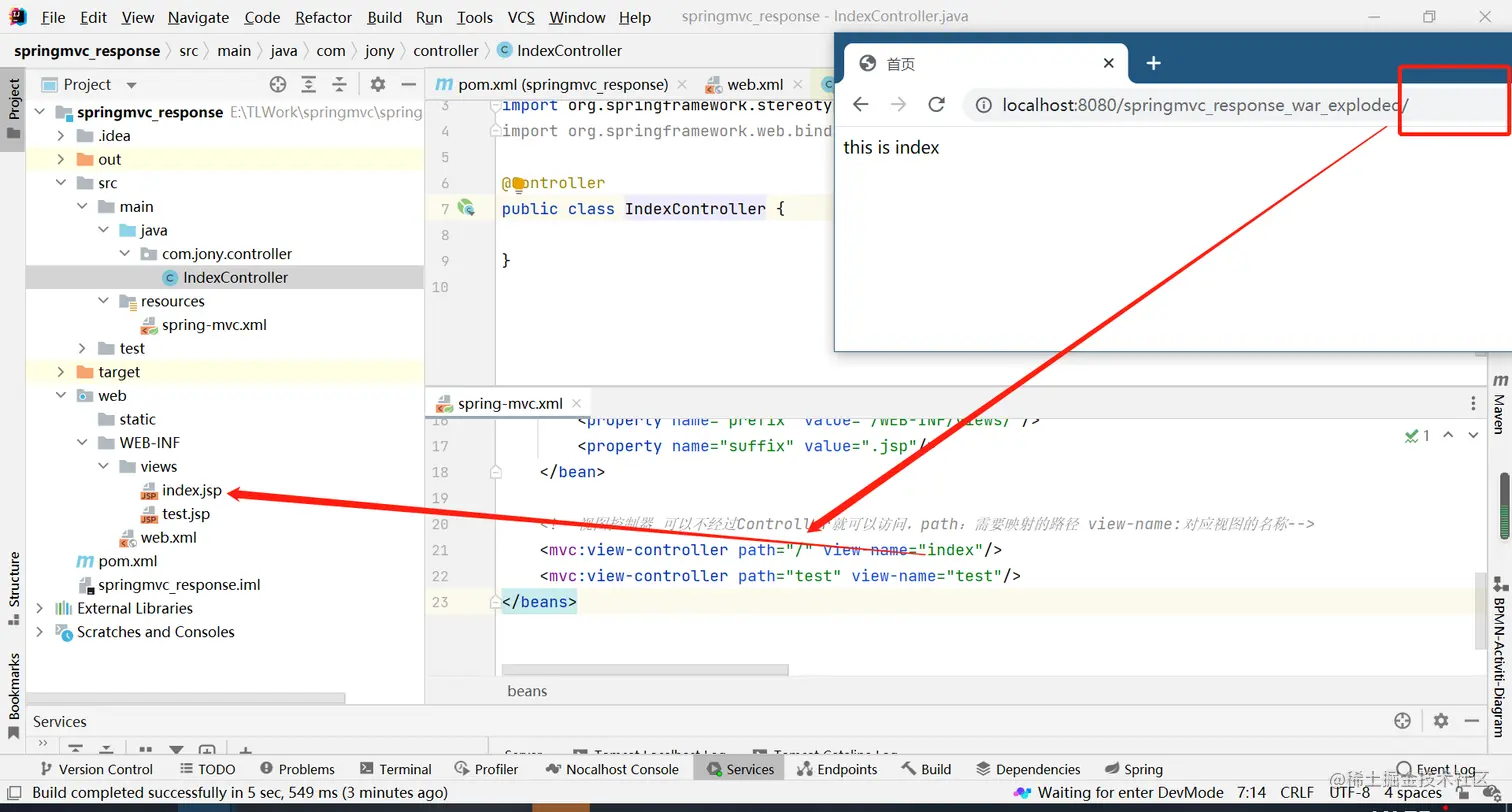The height and width of the screenshot is (812, 1512).
Task: Open a new tab in the browser
Action: click(x=1153, y=63)
